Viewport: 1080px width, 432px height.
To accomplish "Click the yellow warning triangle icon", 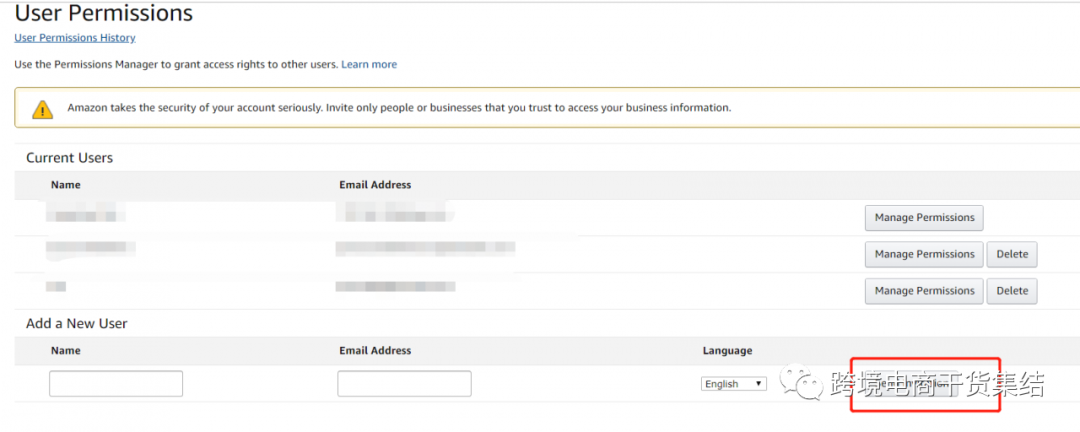I will click(42, 108).
